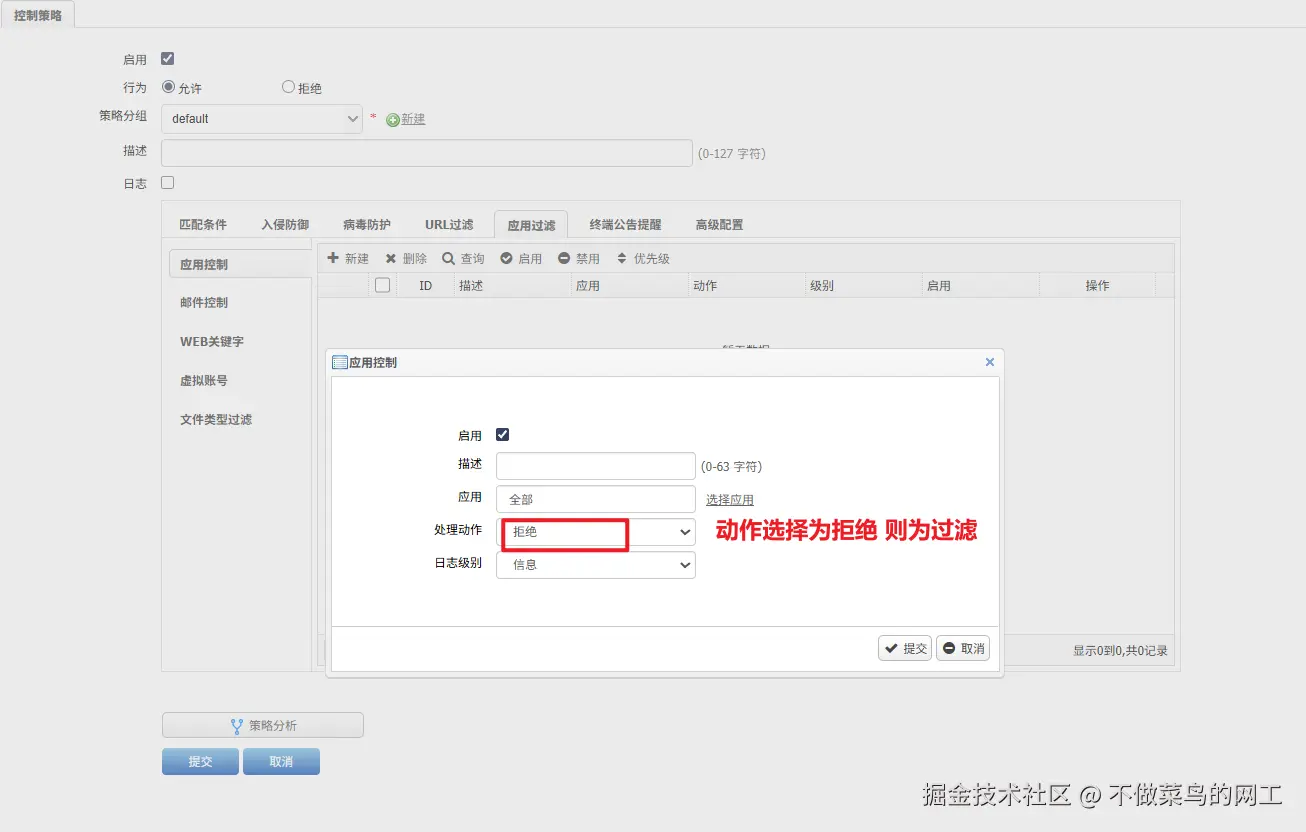1306x832 pixels.
Task: Click the 优先级 toolbar button
Action: [x=643, y=258]
